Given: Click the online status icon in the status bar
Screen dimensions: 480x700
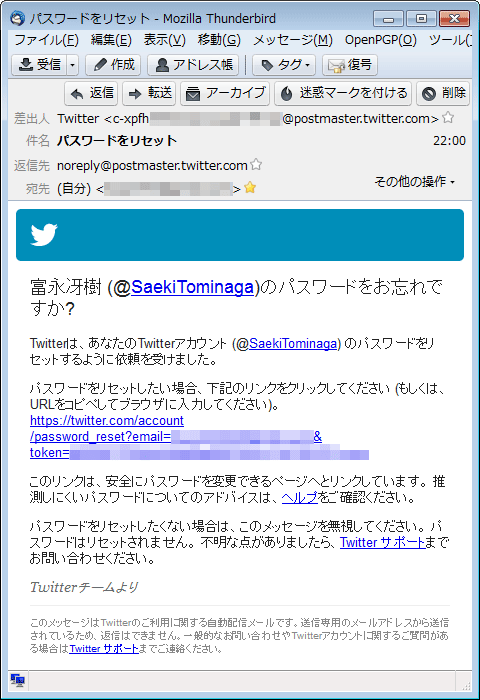Looking at the screenshot, I should point(18,680).
